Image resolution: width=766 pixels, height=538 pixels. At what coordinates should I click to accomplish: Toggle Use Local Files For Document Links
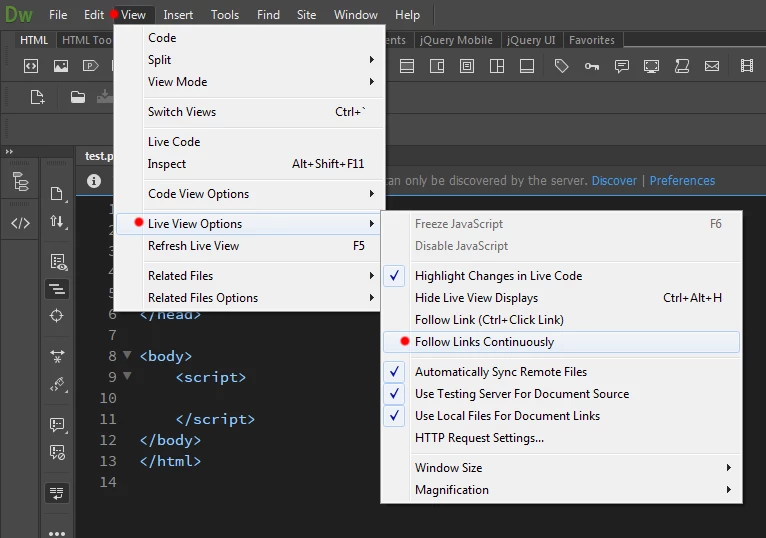[x=561, y=416]
